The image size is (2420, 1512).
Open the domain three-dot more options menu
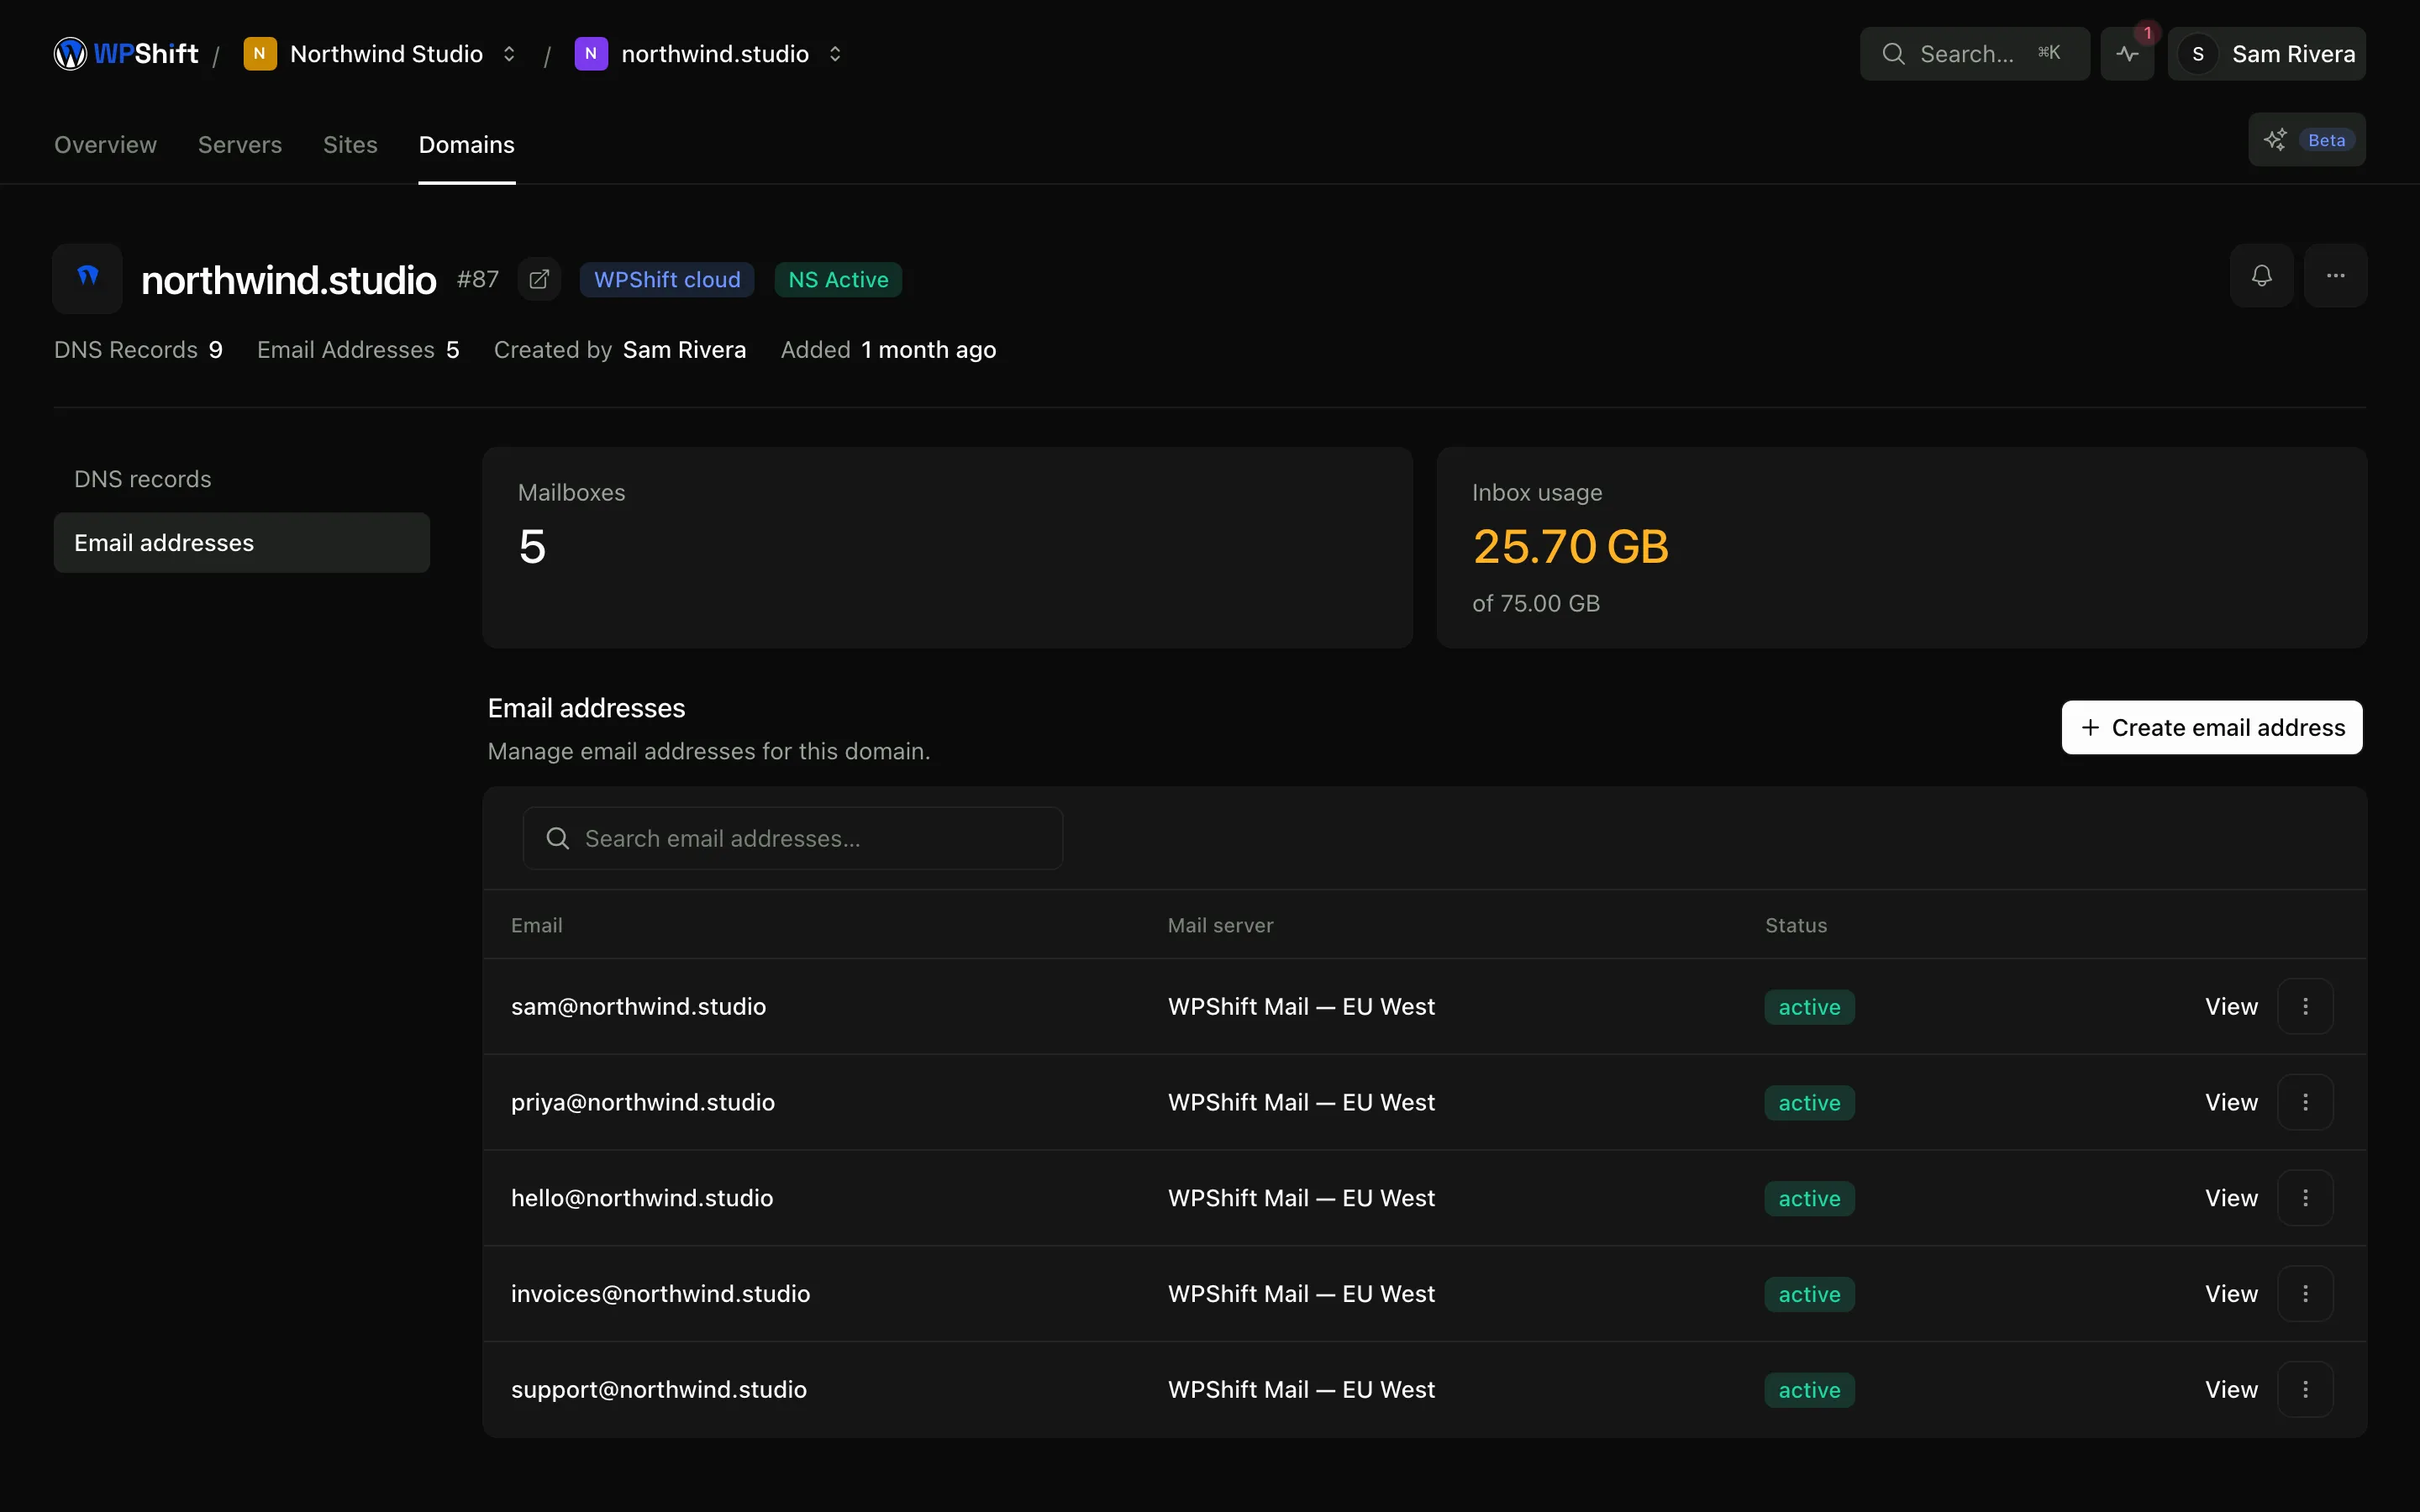(x=2336, y=276)
